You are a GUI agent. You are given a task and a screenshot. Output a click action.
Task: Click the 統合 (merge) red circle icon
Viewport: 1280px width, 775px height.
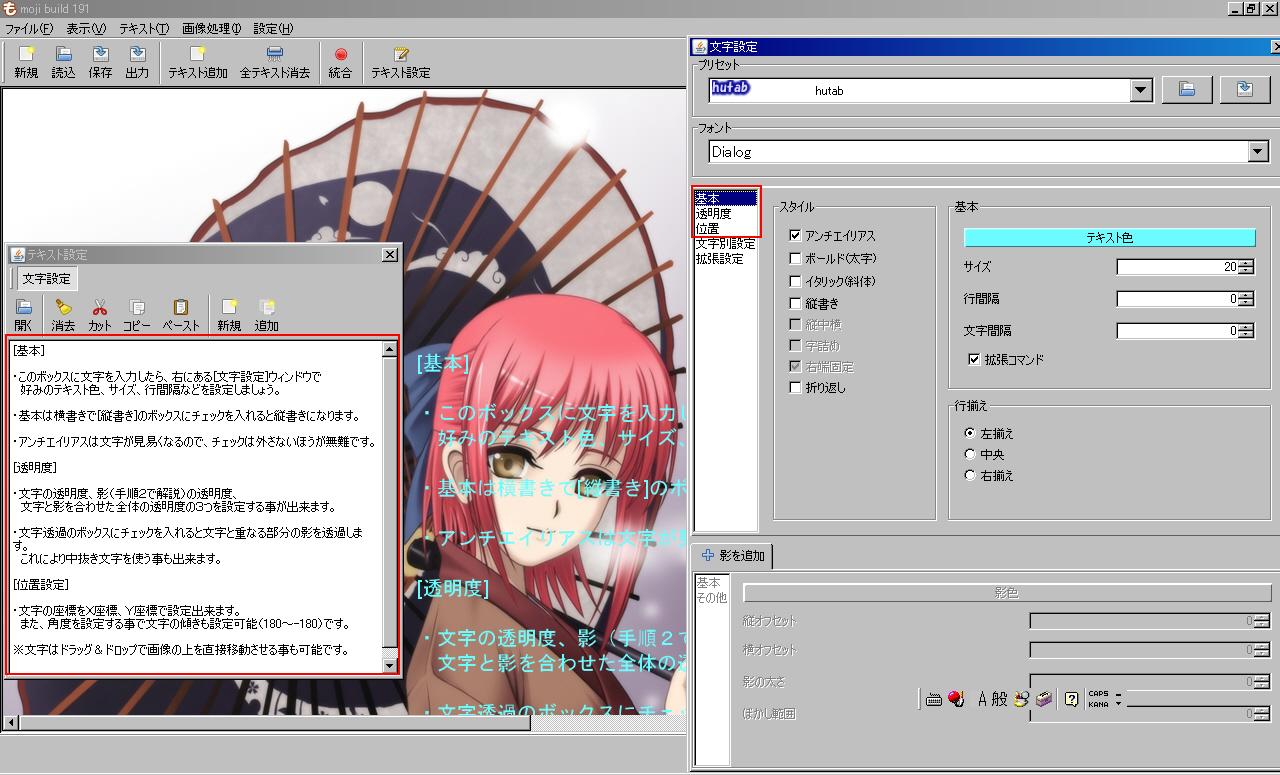point(340,55)
